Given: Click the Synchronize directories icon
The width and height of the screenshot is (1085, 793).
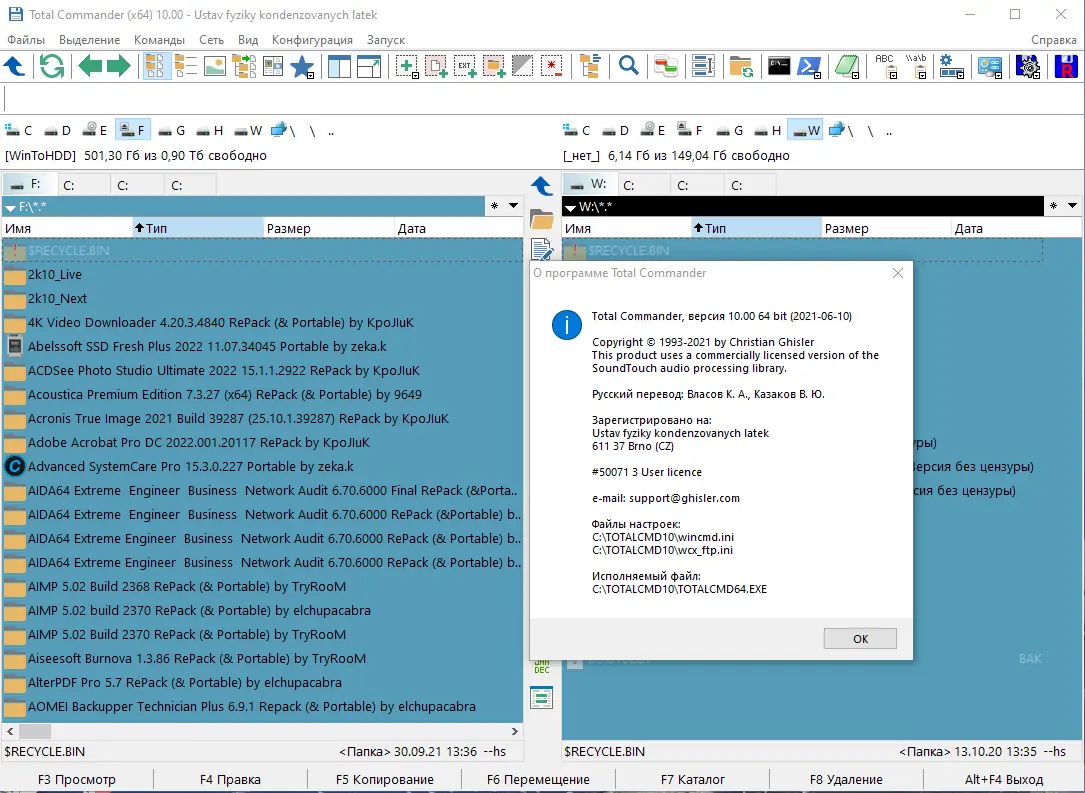Looking at the screenshot, I should point(741,66).
